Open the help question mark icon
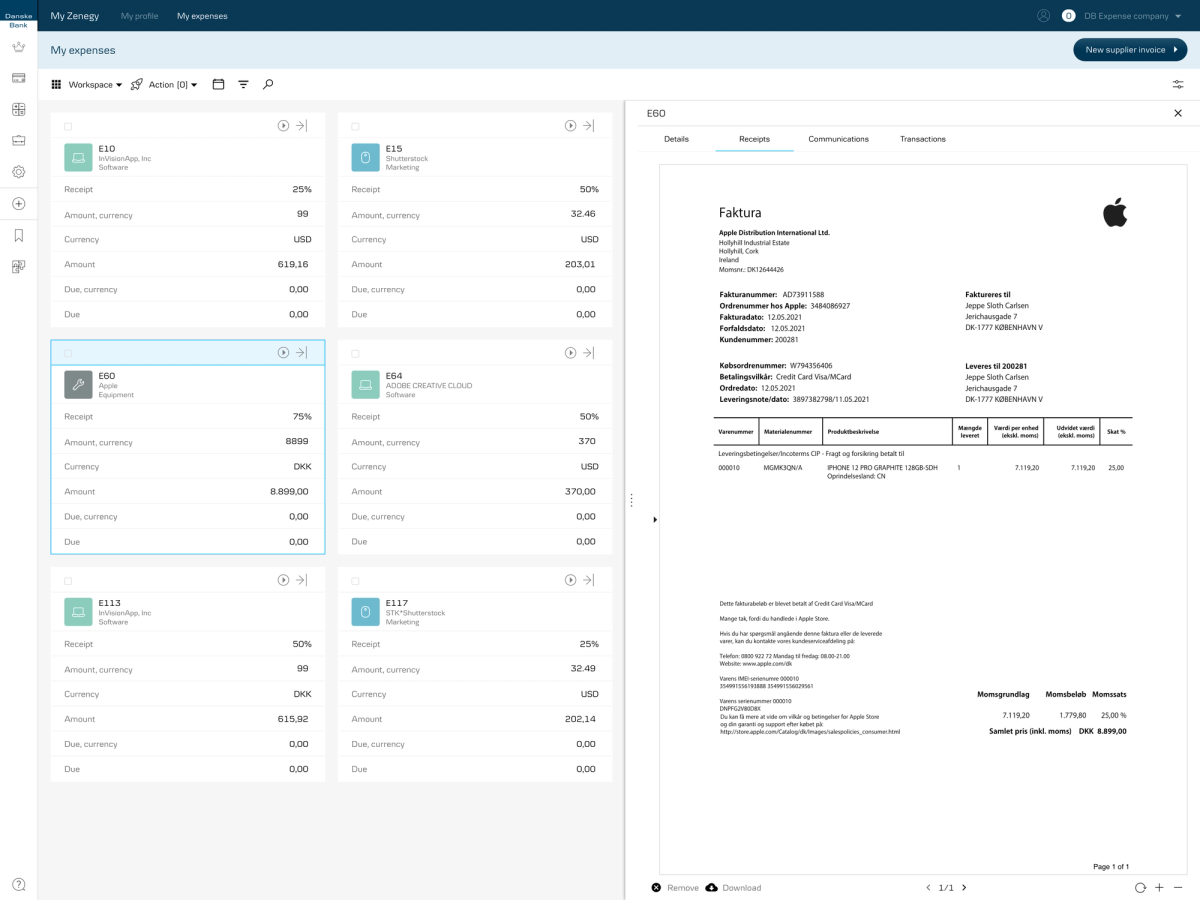 [18, 884]
